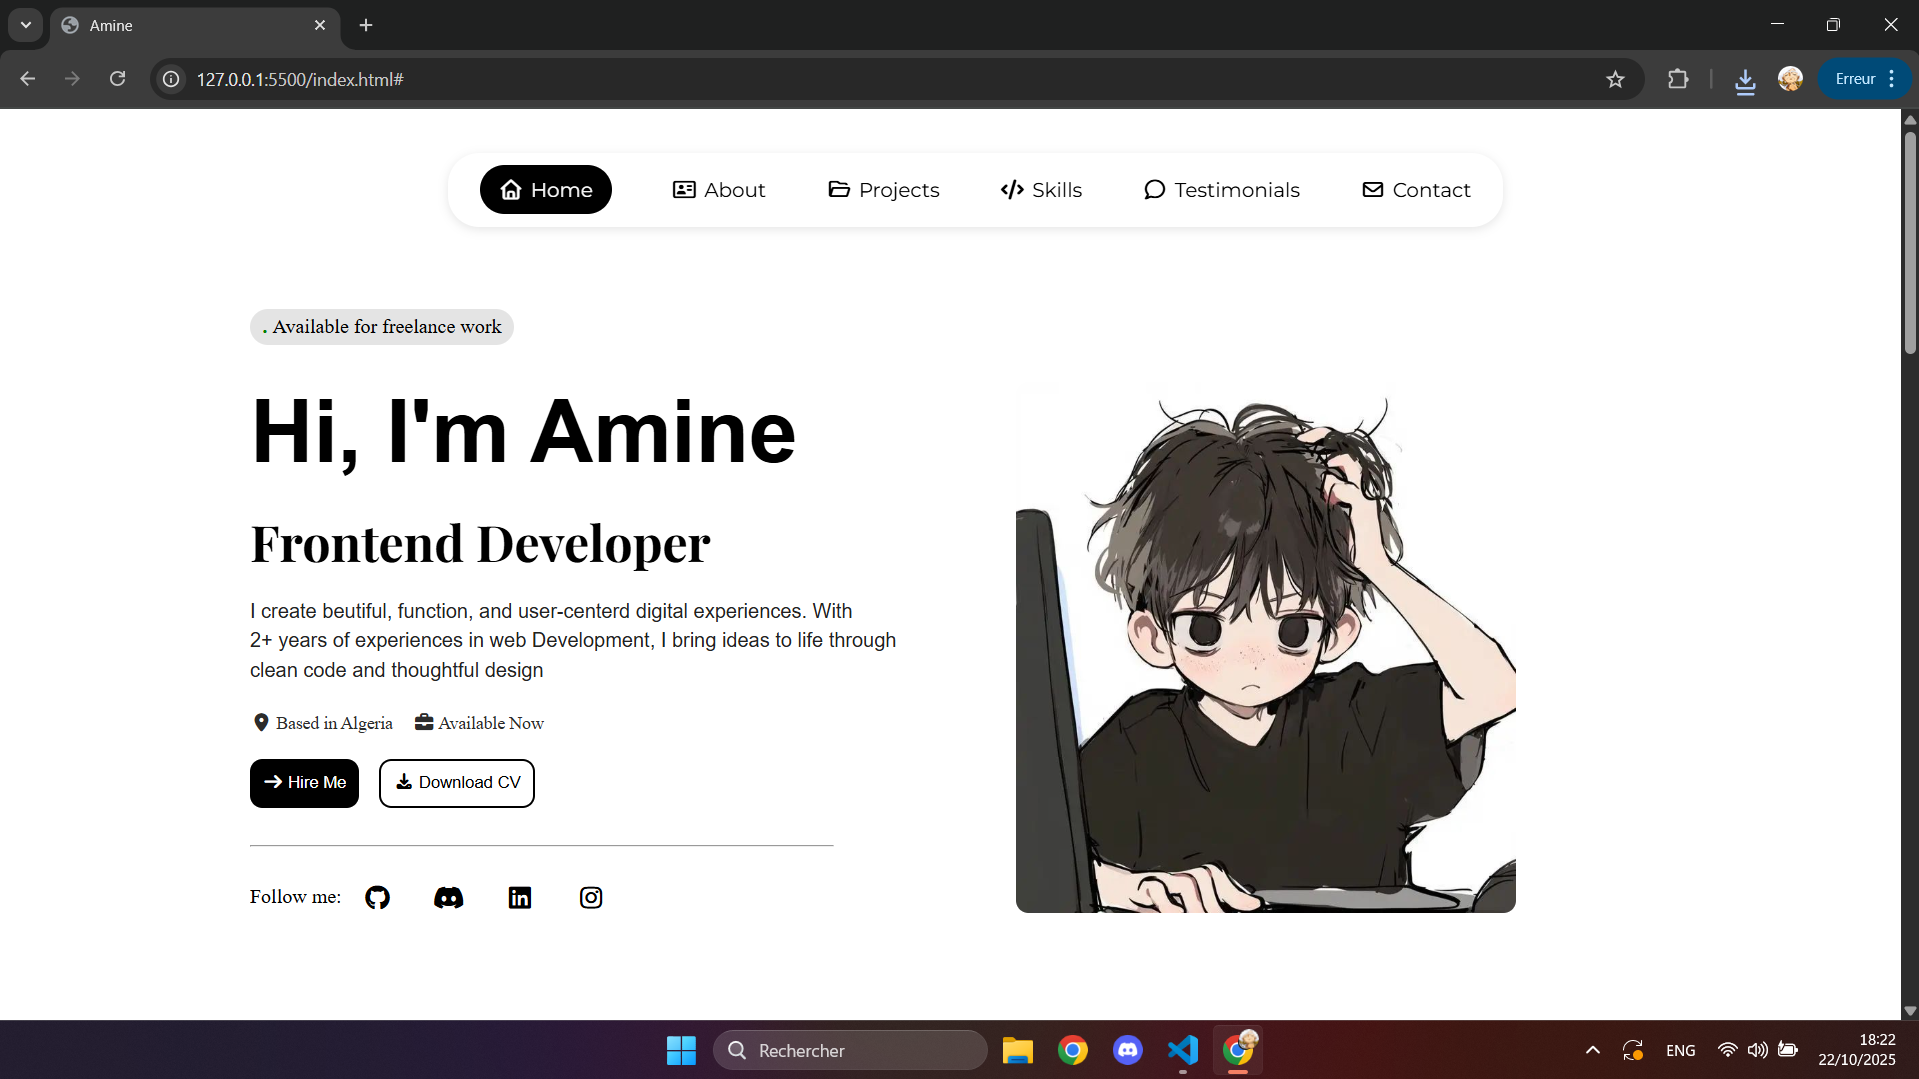Expand hidden icons in the system tray
The image size is (1919, 1079).
click(x=1592, y=1050)
